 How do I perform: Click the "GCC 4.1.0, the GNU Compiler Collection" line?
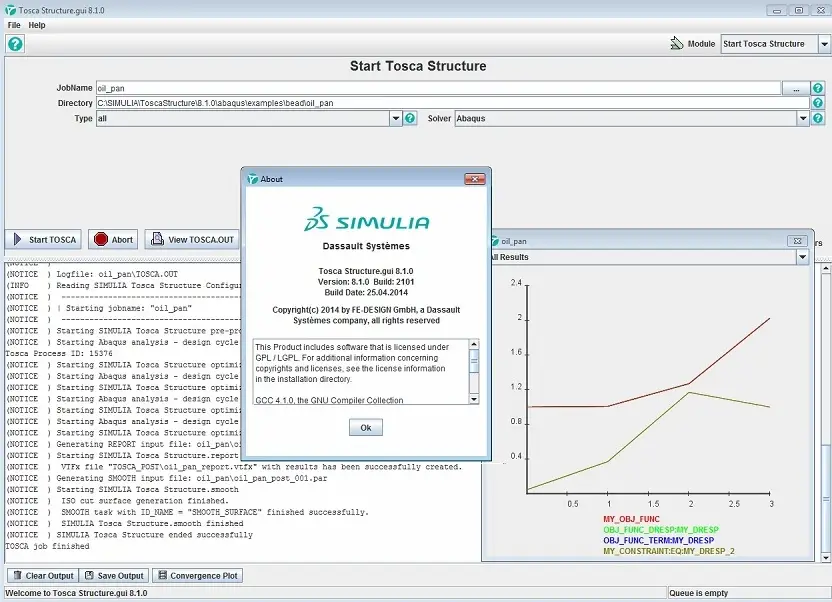coord(330,400)
